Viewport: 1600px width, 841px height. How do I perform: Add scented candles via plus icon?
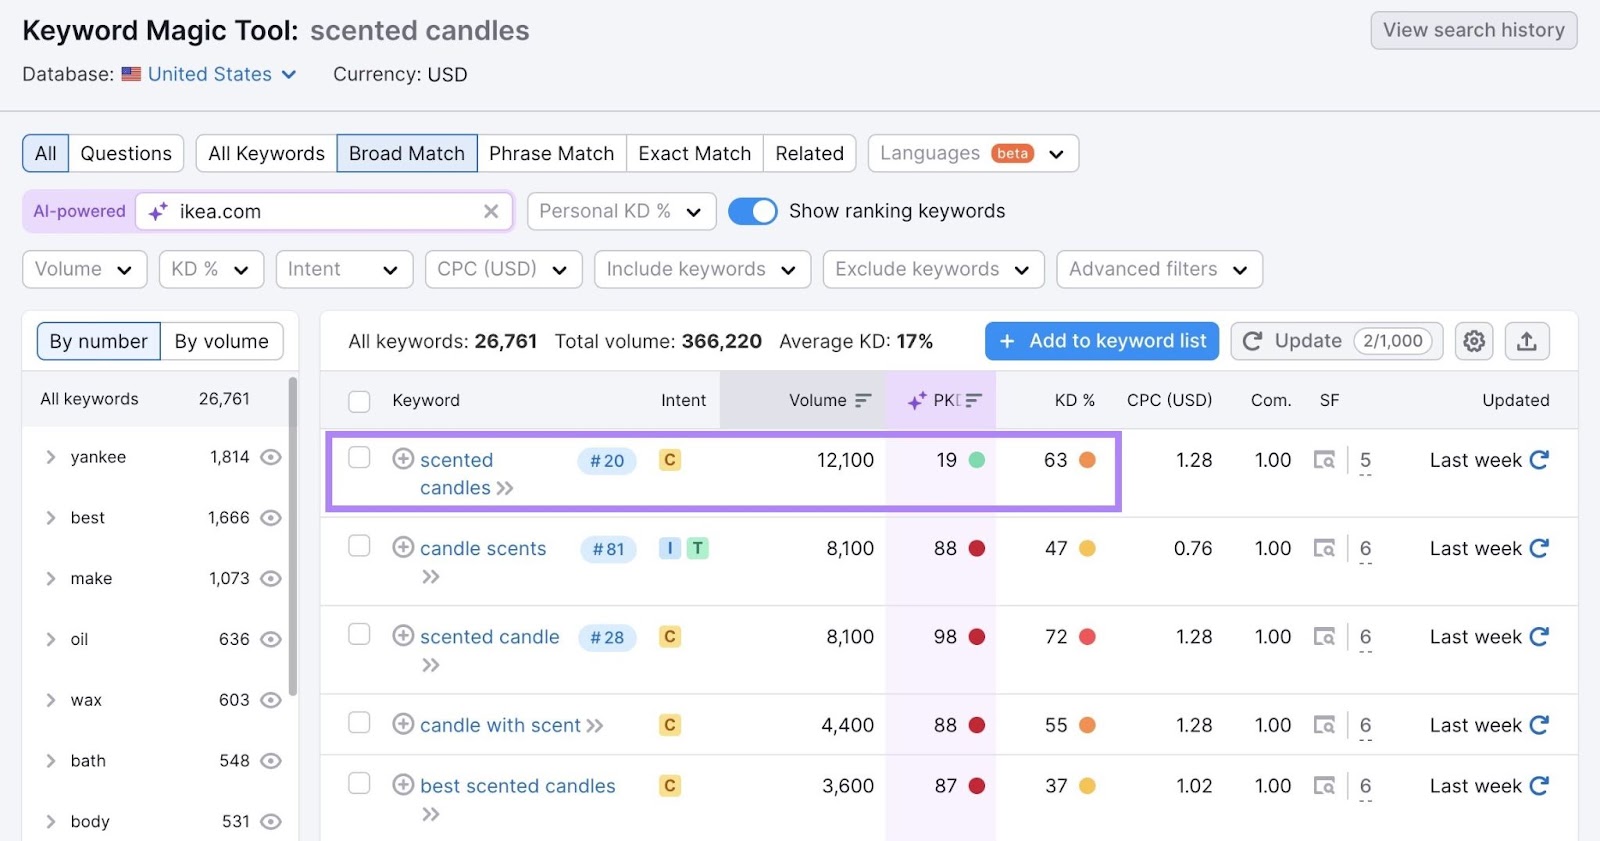point(403,459)
